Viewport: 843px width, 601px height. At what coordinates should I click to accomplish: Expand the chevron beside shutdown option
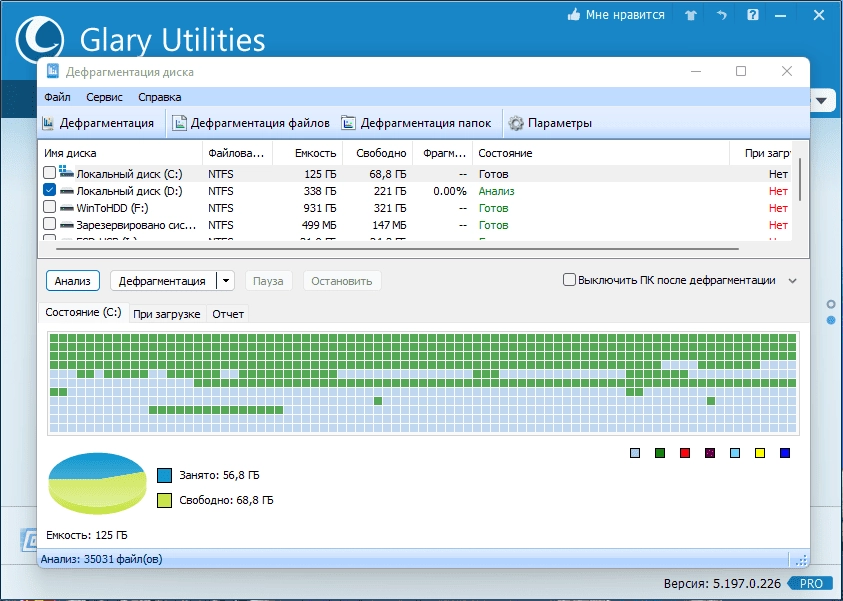(792, 281)
